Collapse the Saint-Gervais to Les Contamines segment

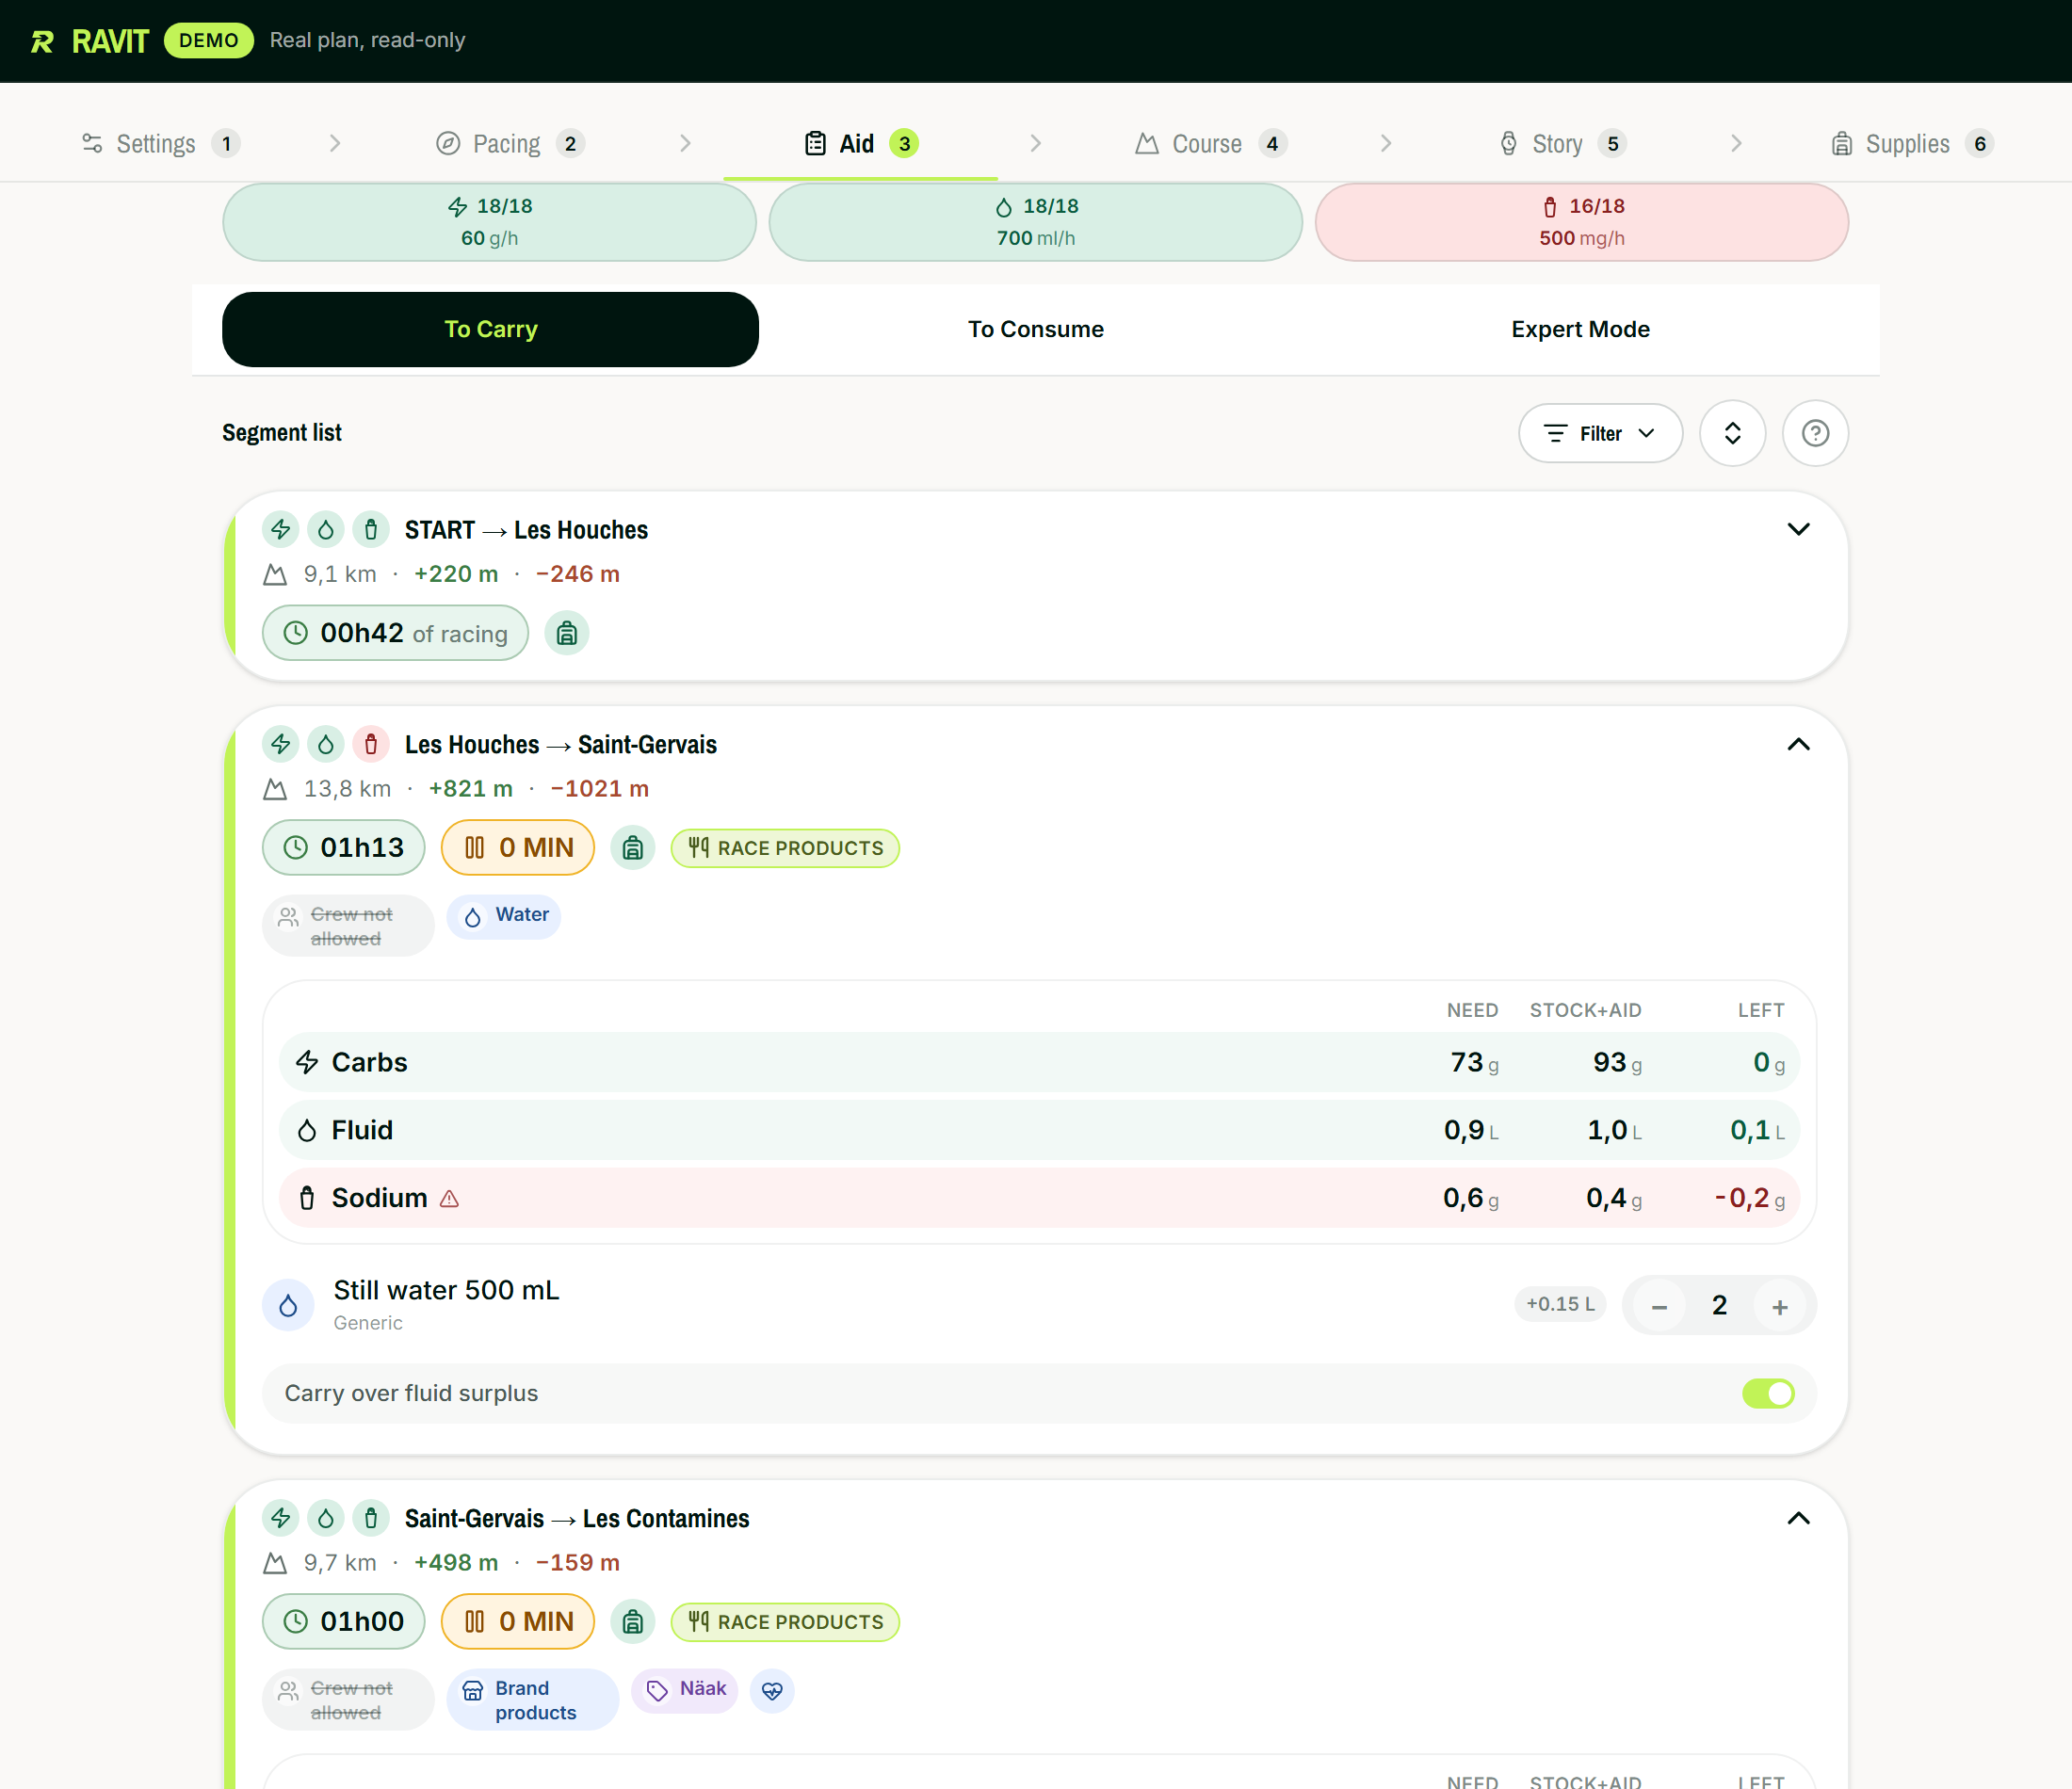(x=1798, y=1518)
